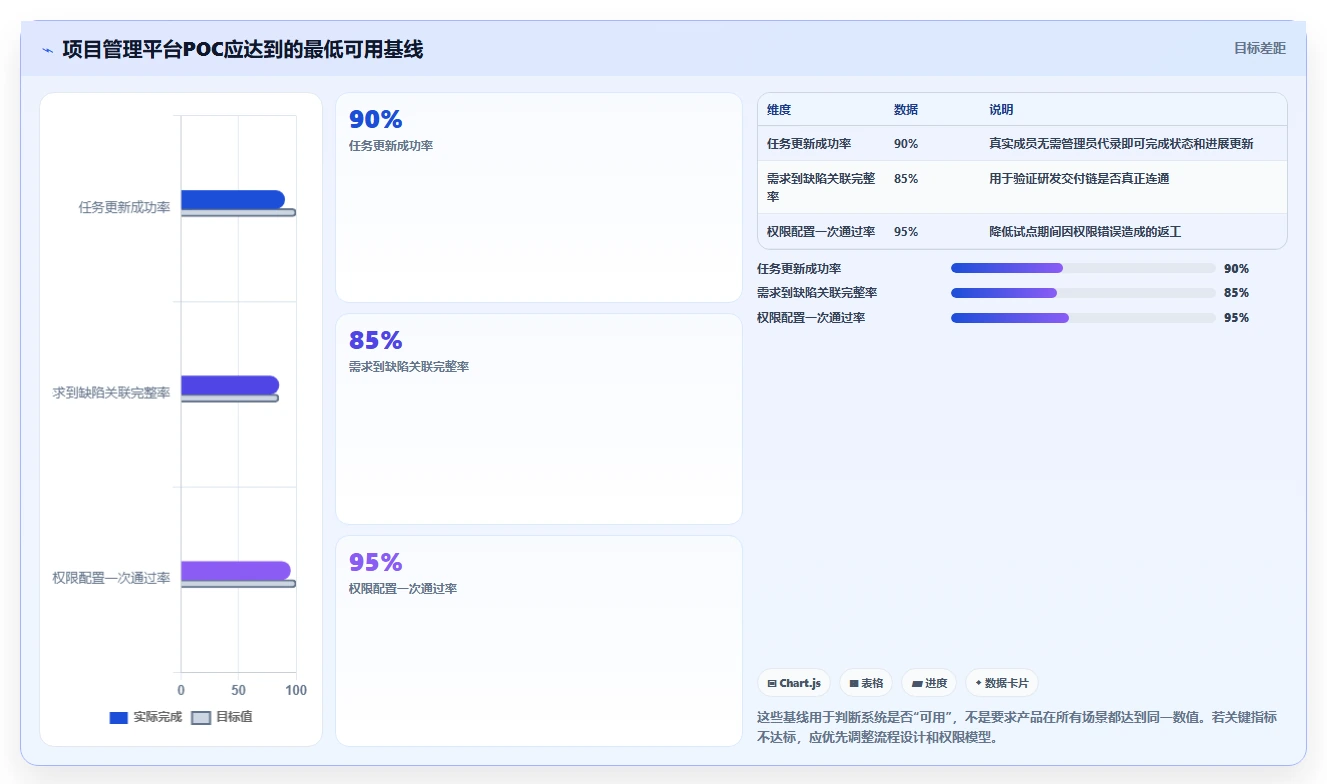Click the 任务更新成功率 progress bar
1327x784 pixels.
1083,268
